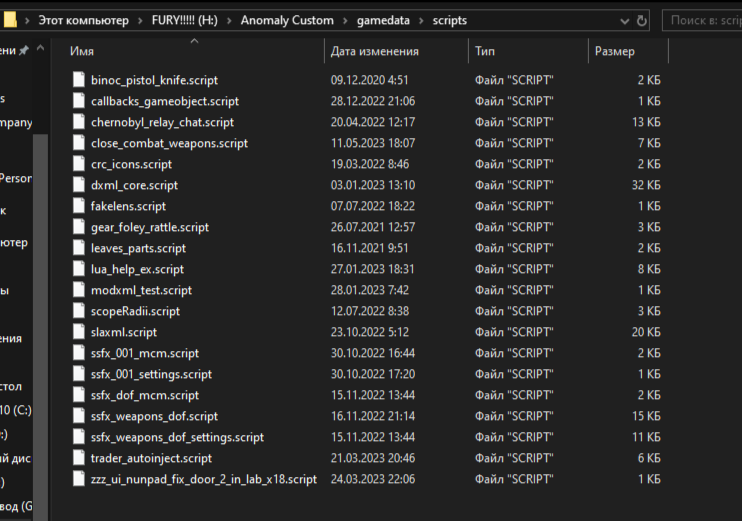
Task: Select file icon of ssfx_dof_mcm.script
Action: click(x=79, y=395)
